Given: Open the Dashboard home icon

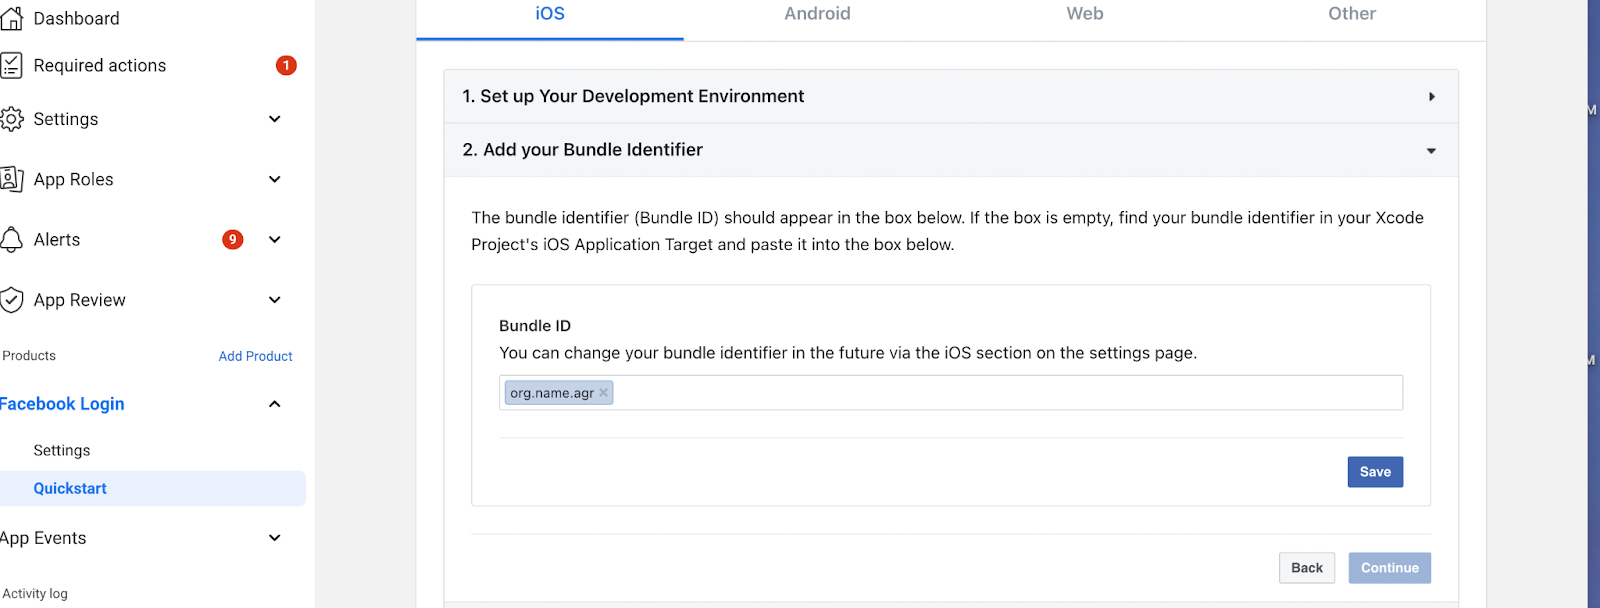Looking at the screenshot, I should (12, 18).
